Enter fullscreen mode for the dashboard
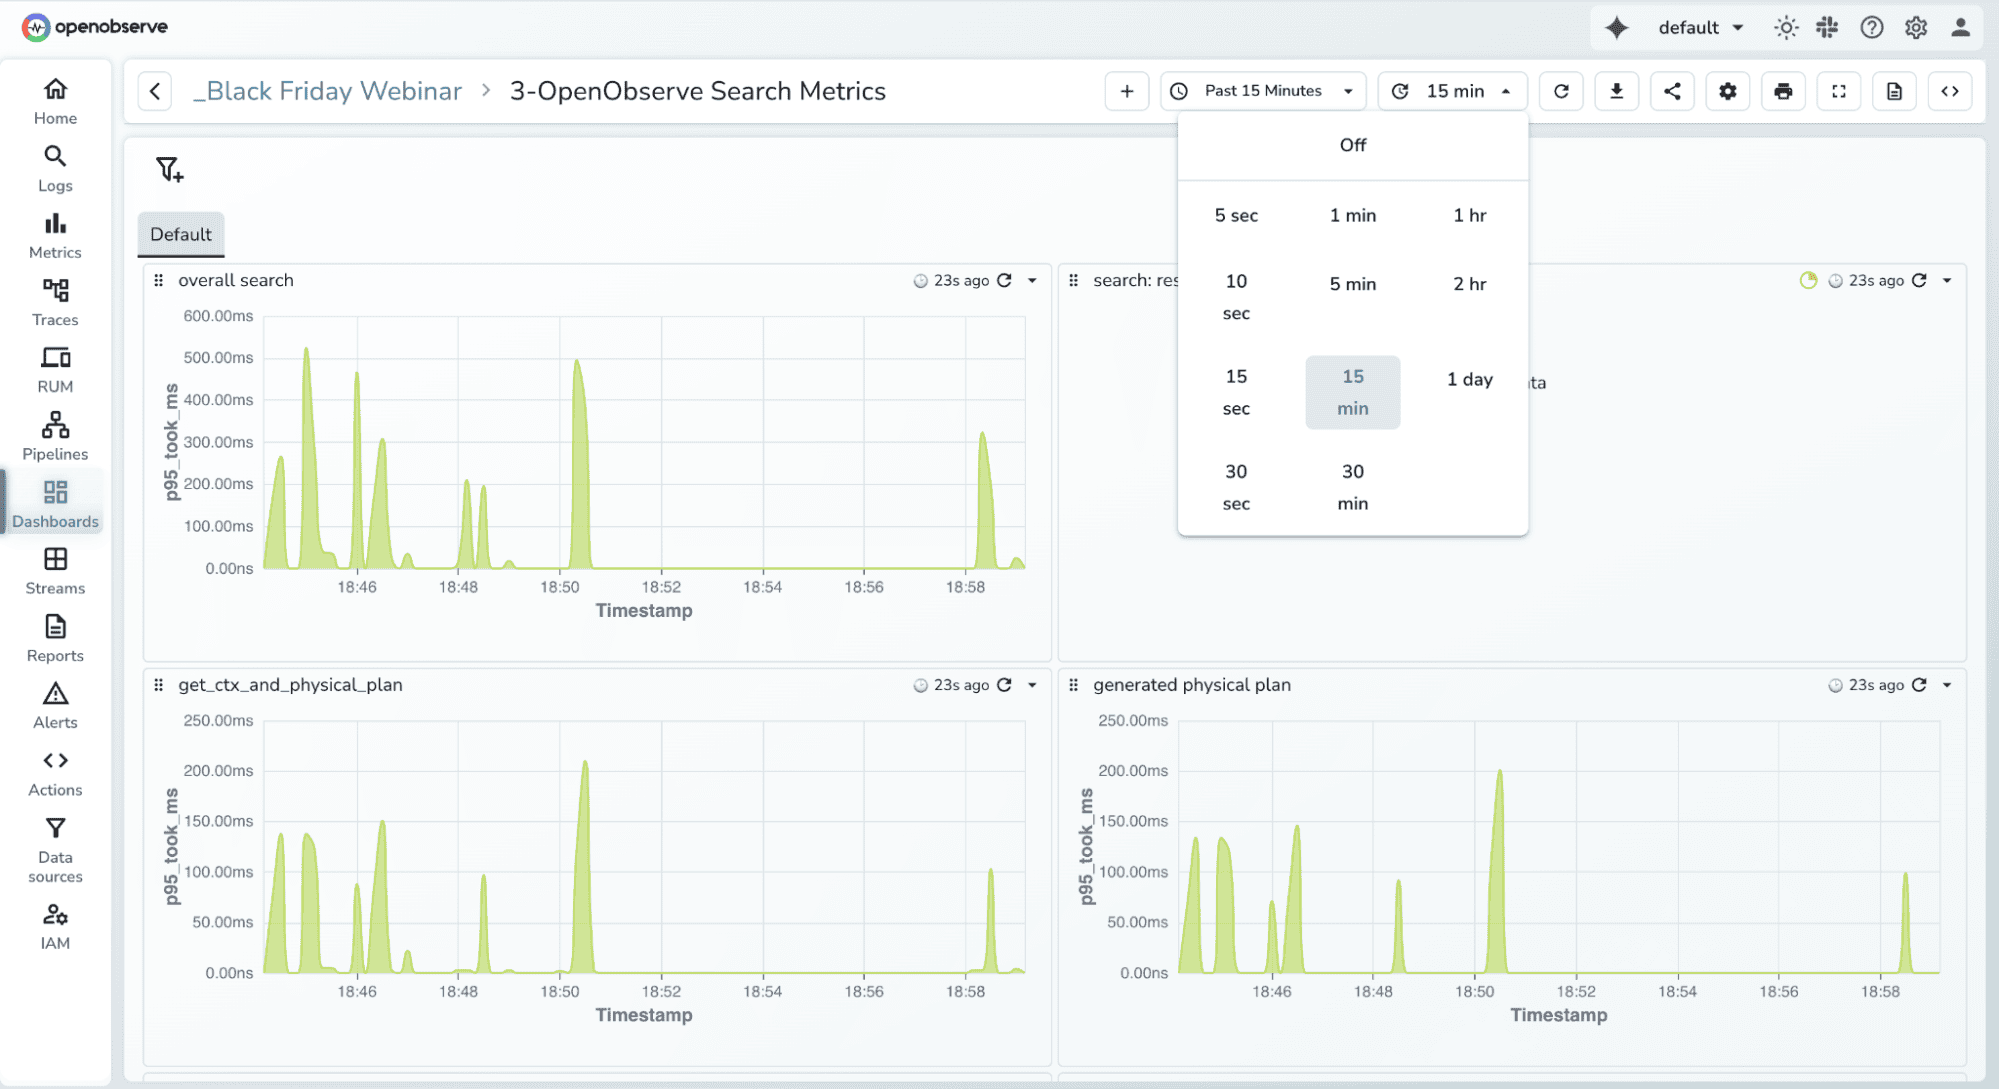This screenshot has height=1090, width=1999. point(1838,91)
